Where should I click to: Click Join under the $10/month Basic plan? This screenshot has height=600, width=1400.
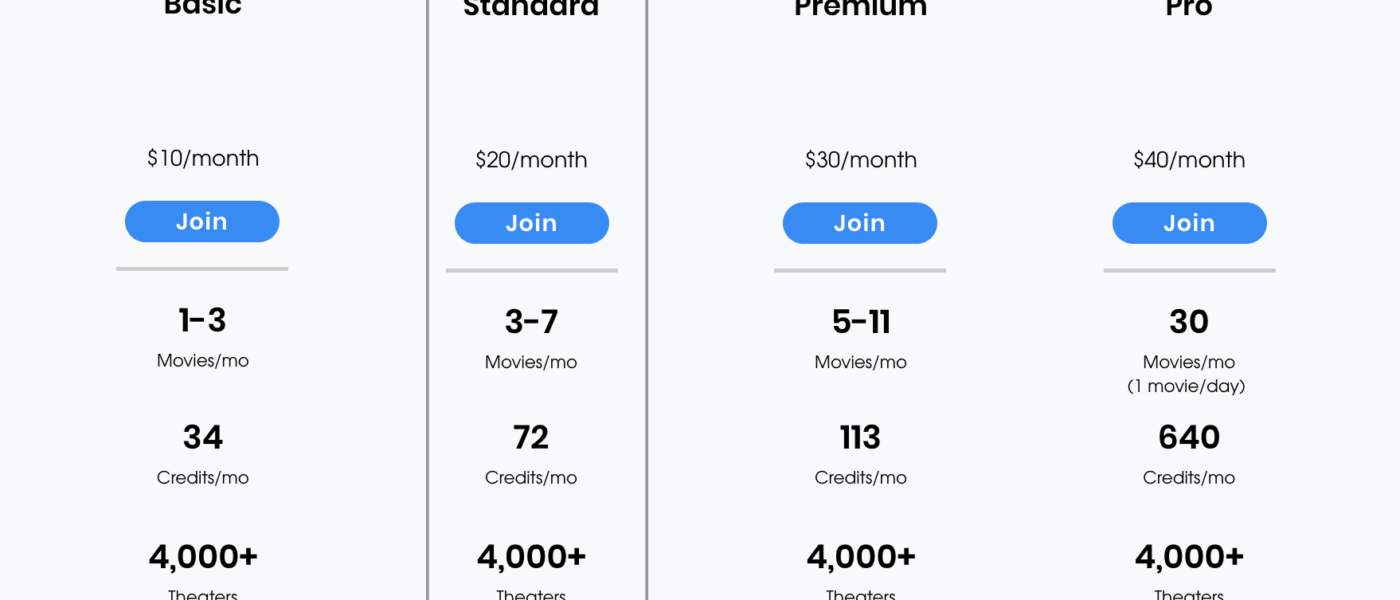click(x=202, y=221)
